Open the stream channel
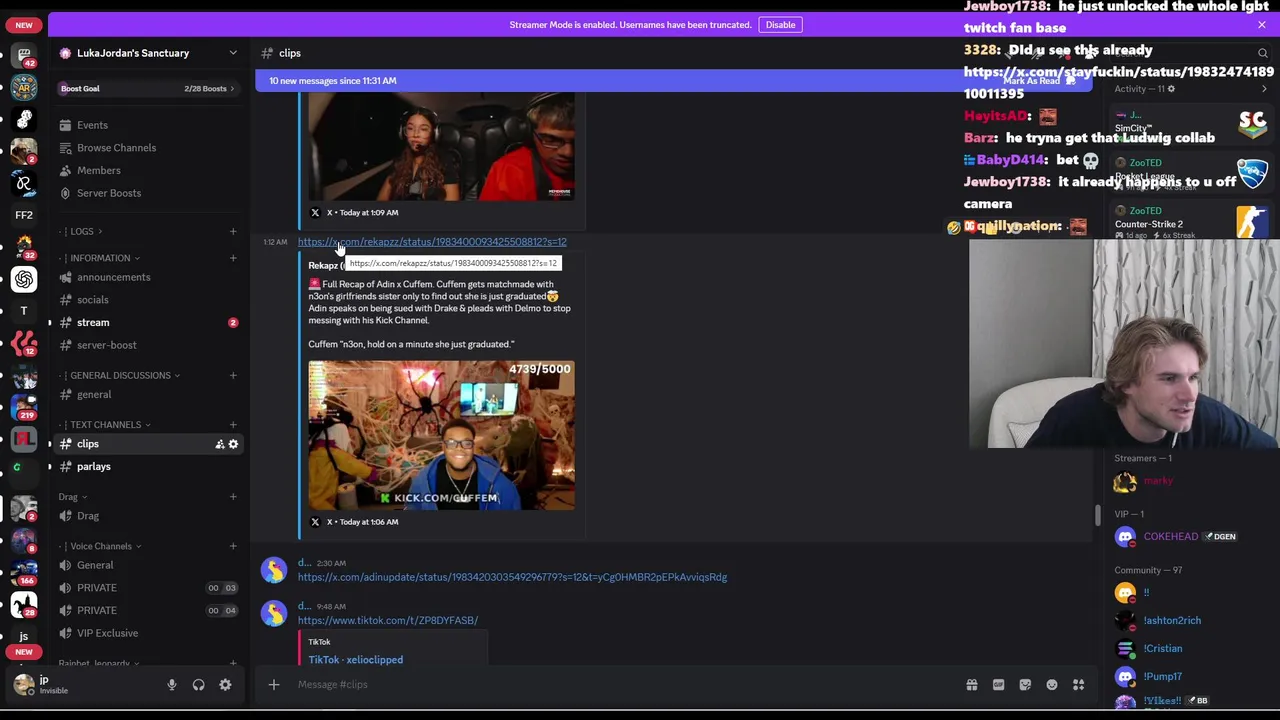This screenshot has width=1280, height=720. (x=148, y=323)
